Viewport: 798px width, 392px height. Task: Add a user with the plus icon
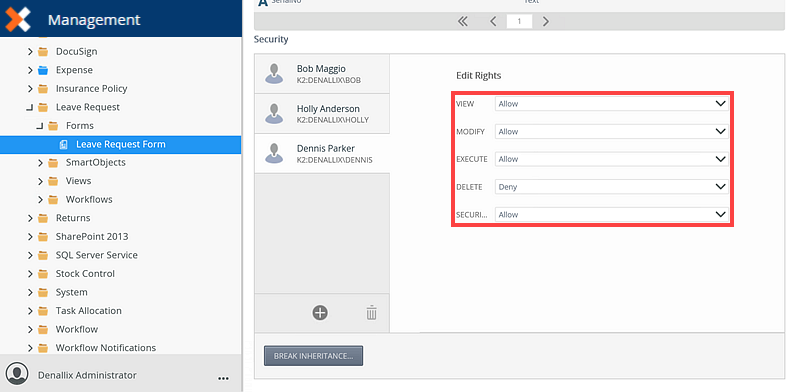click(320, 313)
